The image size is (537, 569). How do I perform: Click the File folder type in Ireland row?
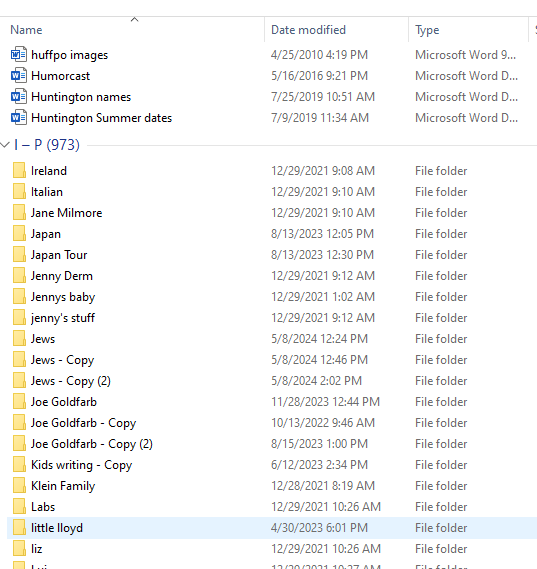coord(441,171)
